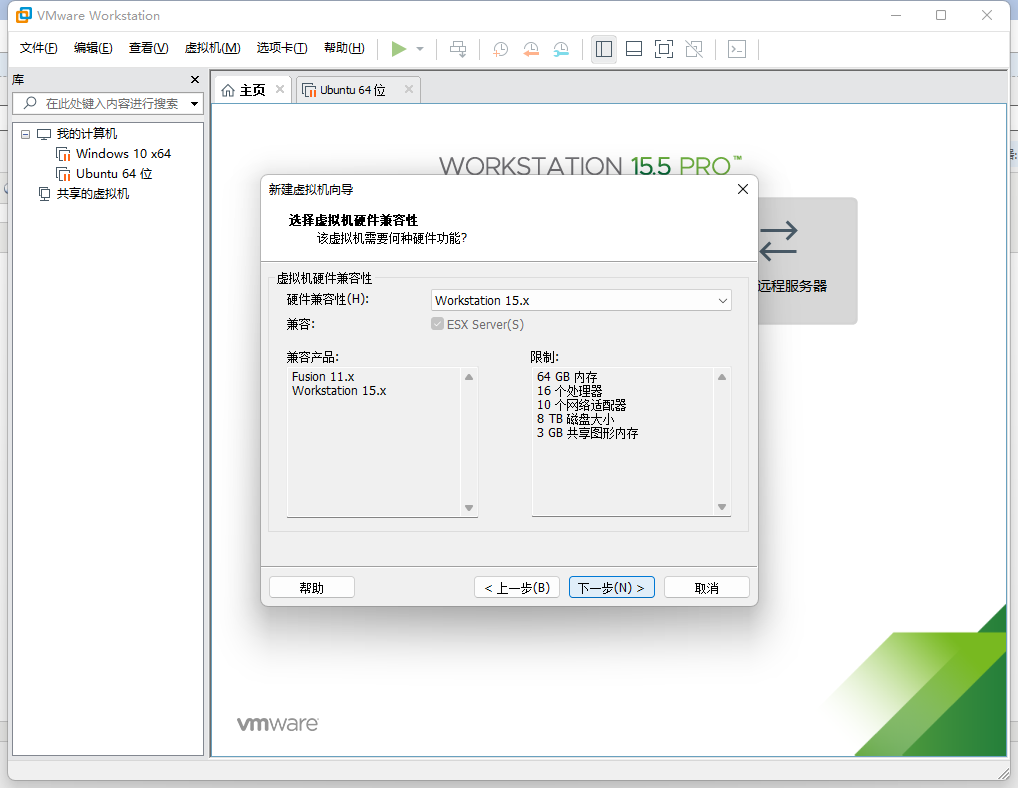
Task: Click the 8 TB 磁盘大小 limit entry
Action: [x=575, y=419]
